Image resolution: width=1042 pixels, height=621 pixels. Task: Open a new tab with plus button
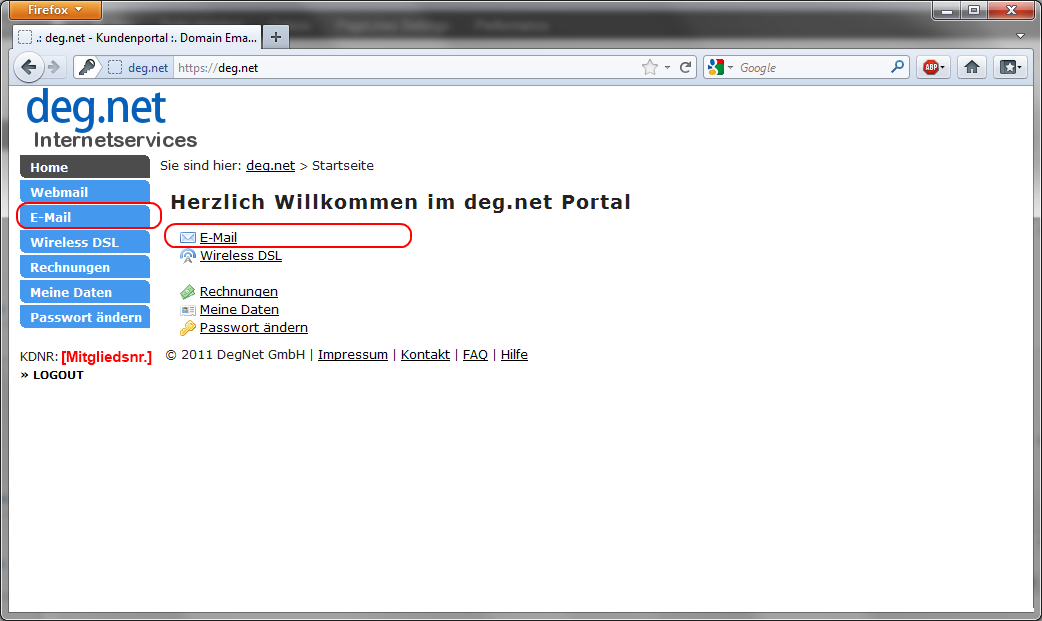[276, 37]
